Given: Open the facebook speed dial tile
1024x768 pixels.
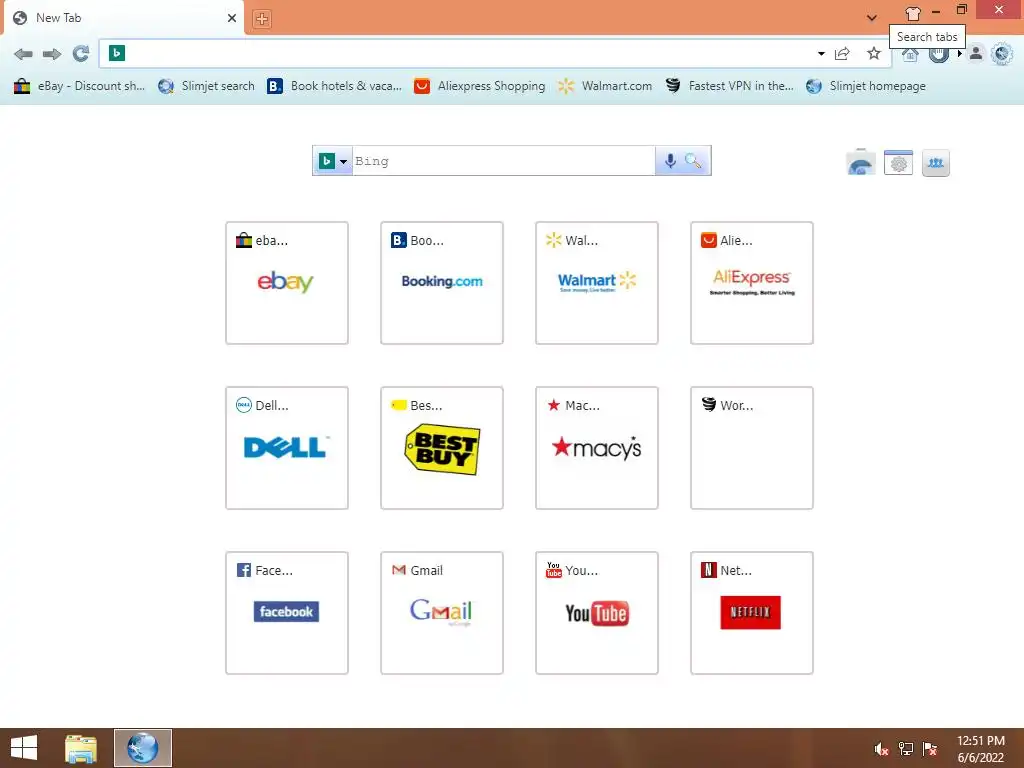Looking at the screenshot, I should point(287,613).
